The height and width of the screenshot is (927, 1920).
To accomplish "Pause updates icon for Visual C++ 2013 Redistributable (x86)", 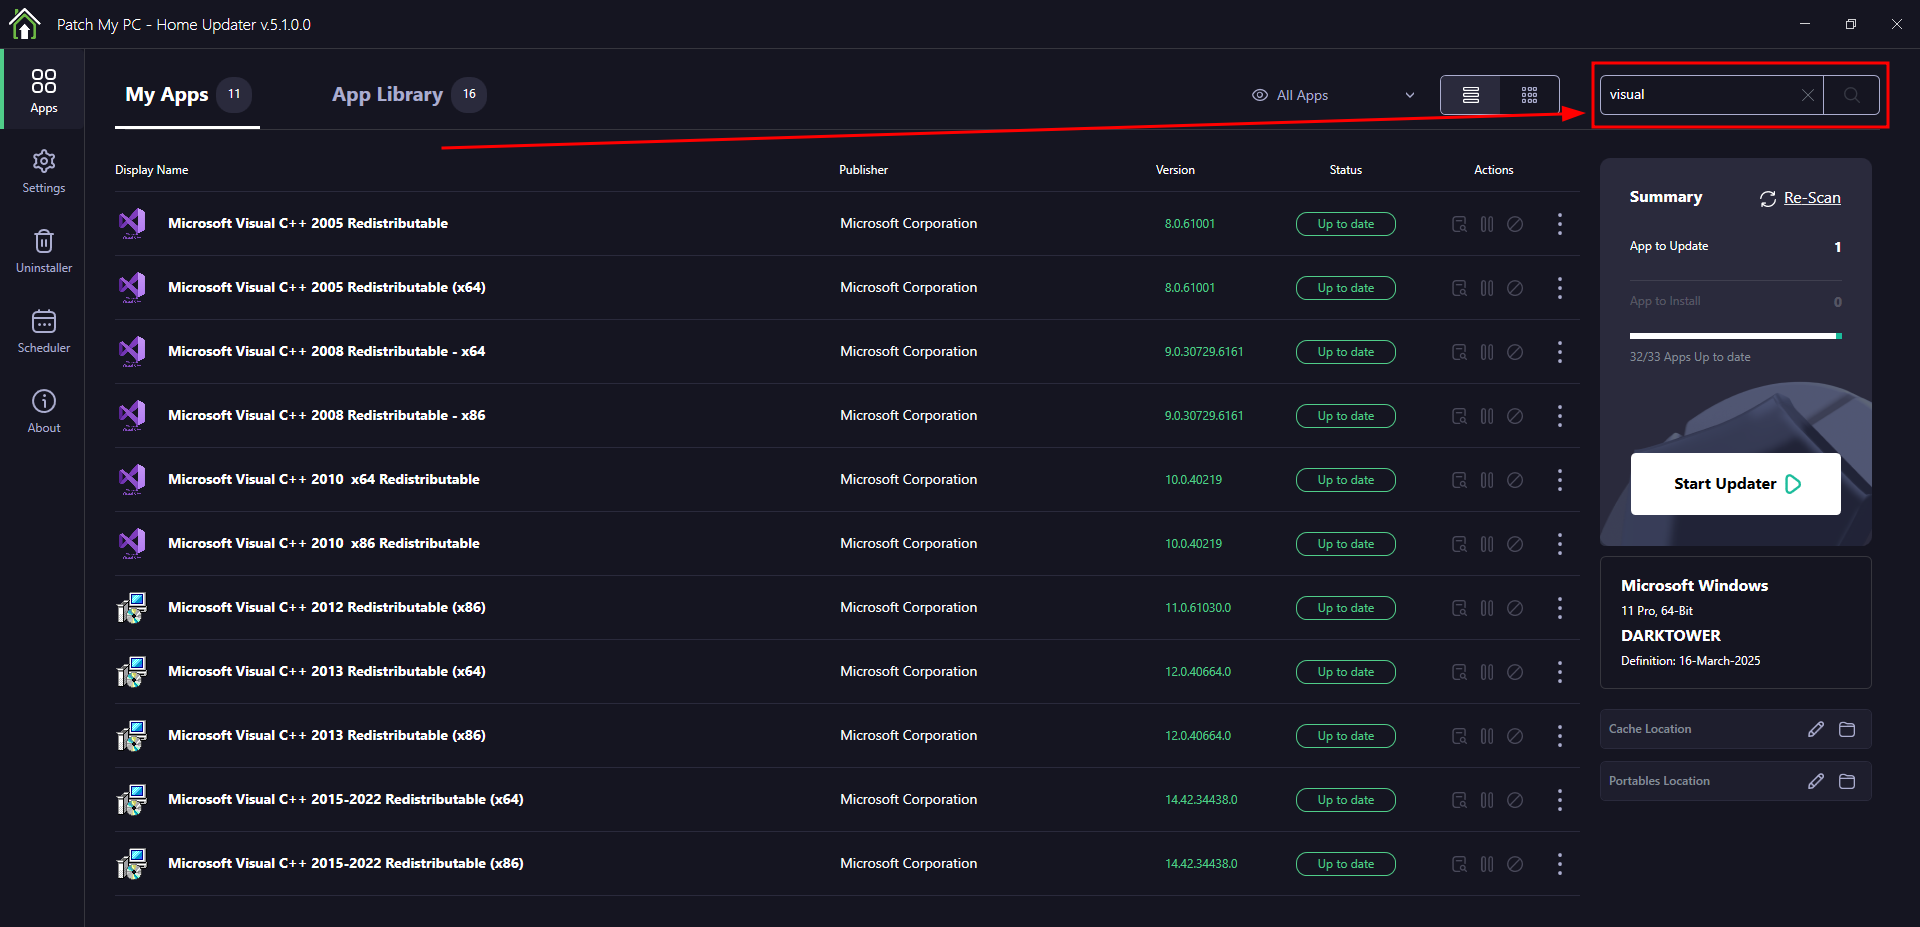I will click(1487, 736).
